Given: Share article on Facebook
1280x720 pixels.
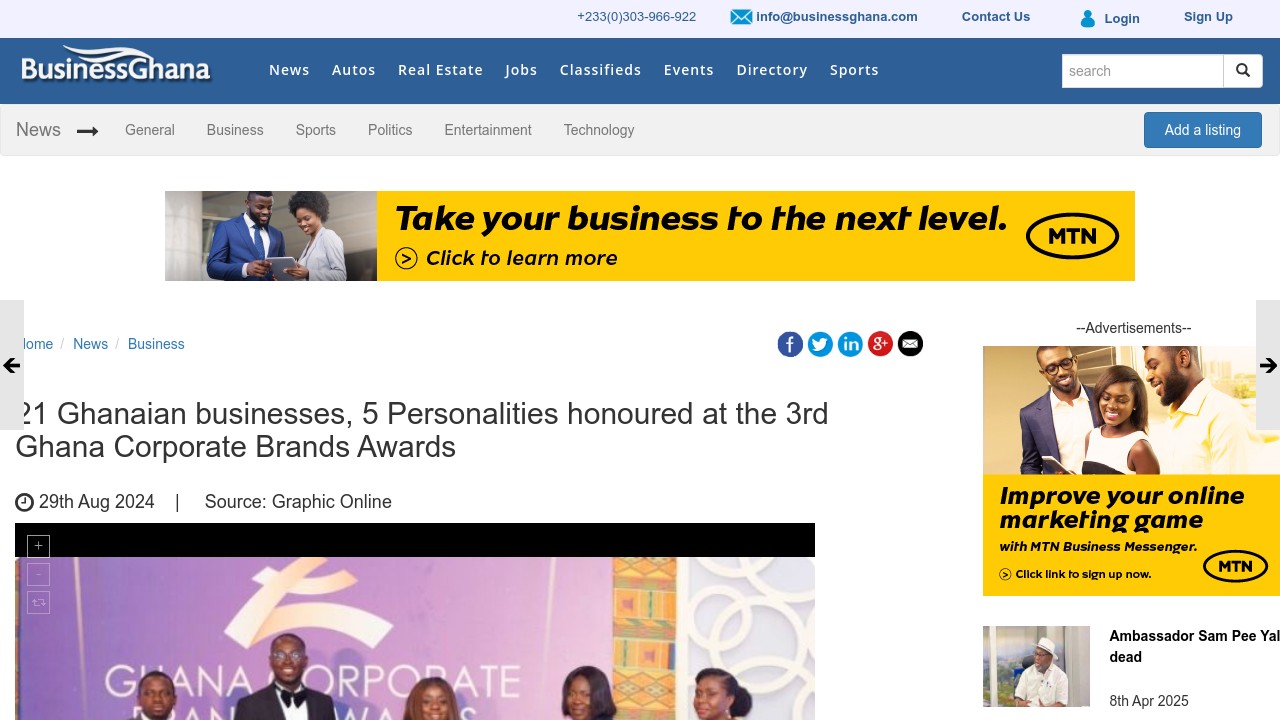Looking at the screenshot, I should (x=790, y=344).
